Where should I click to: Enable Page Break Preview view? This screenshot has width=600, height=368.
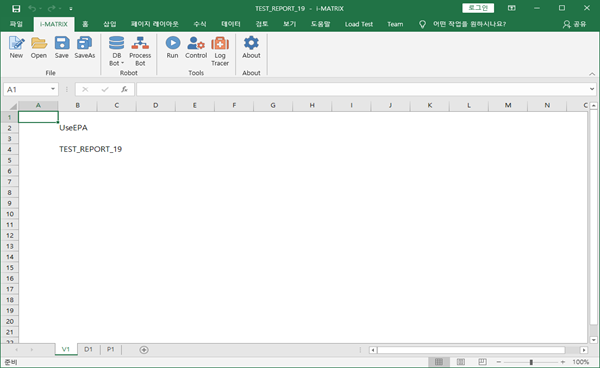483,362
